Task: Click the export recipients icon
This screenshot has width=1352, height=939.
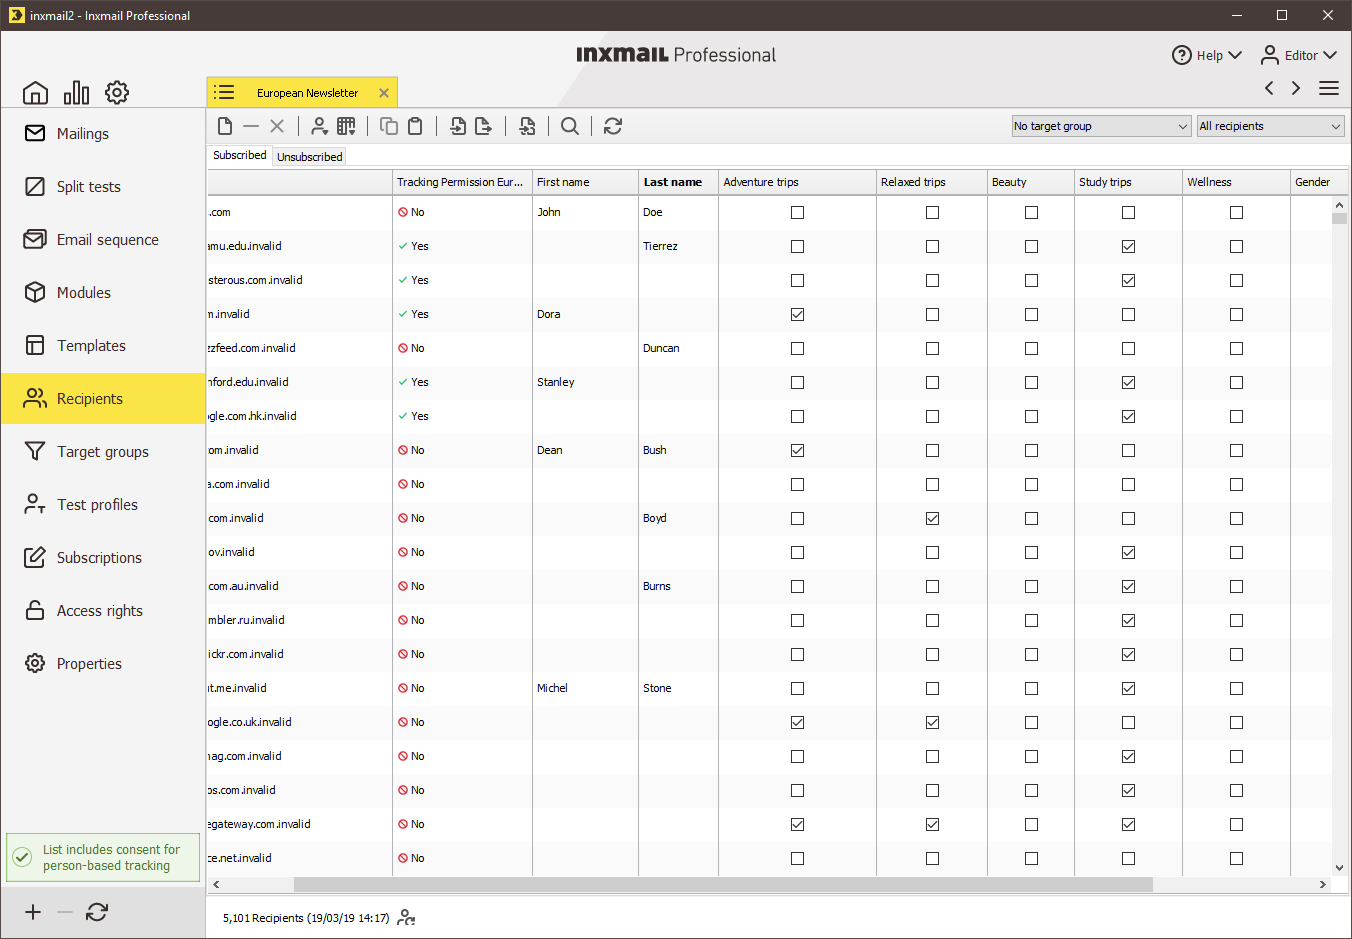Action: click(484, 126)
